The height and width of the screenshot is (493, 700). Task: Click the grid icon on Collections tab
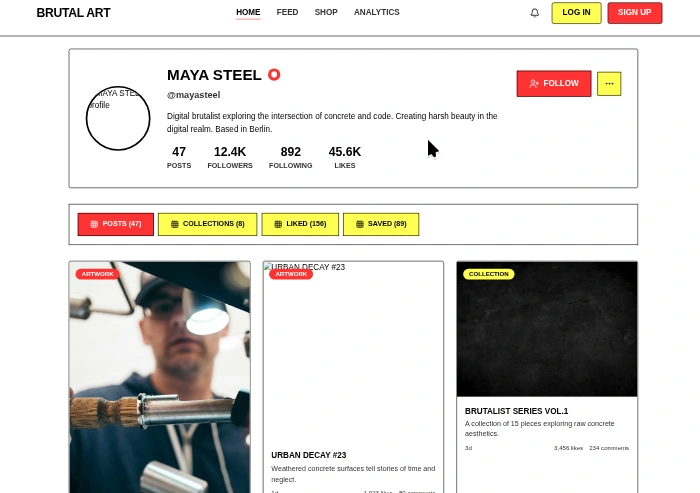175,224
